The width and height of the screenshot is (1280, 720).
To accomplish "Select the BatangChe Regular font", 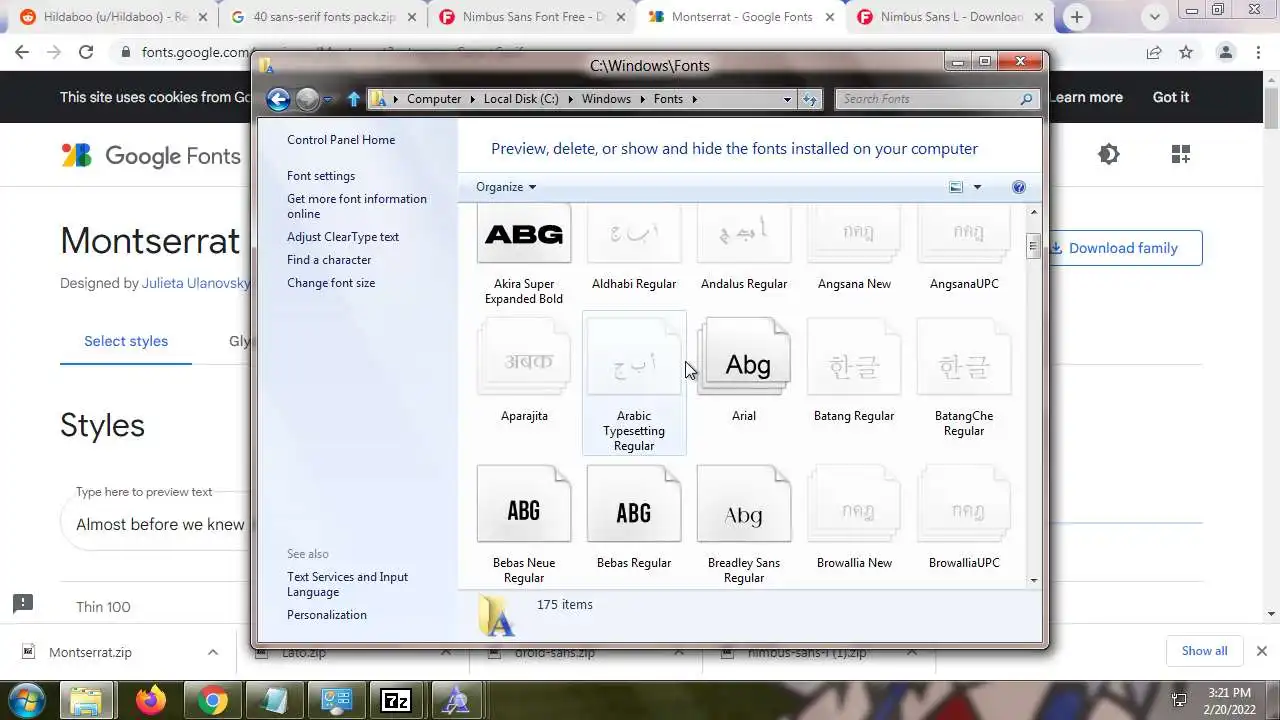I will coord(964,378).
